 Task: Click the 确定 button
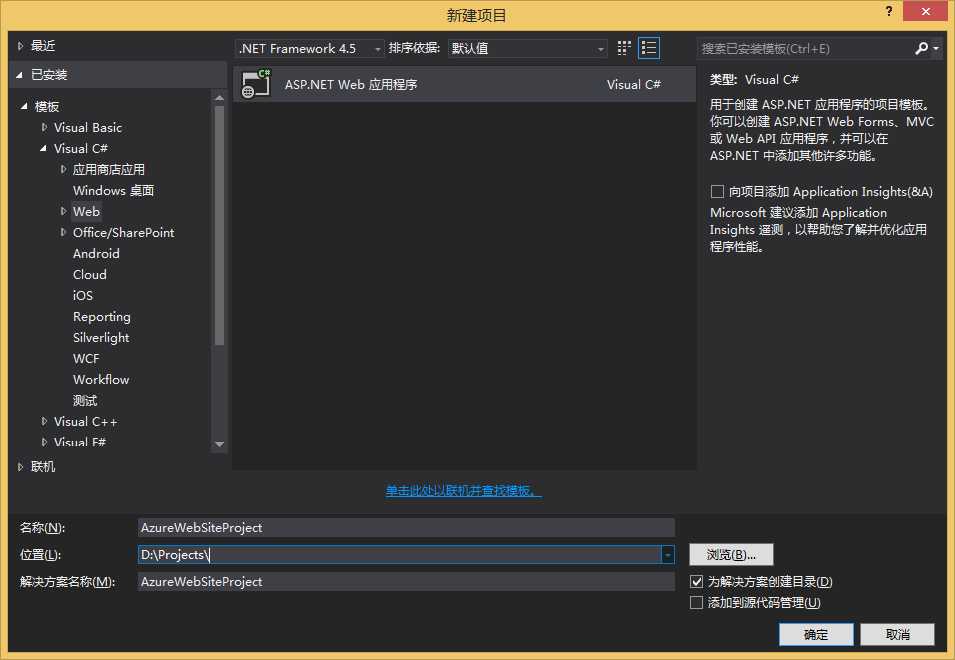coord(816,634)
